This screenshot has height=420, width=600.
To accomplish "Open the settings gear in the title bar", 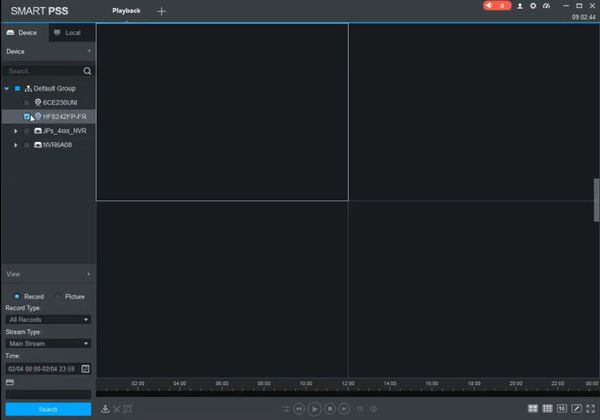I will click(x=533, y=6).
